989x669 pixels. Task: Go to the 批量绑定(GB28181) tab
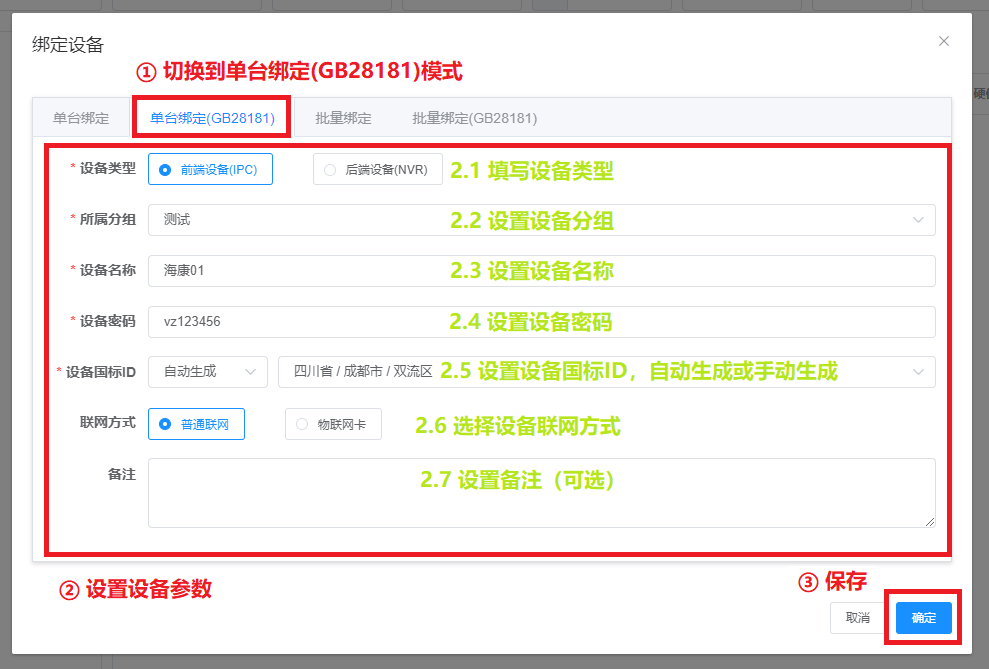tap(474, 118)
